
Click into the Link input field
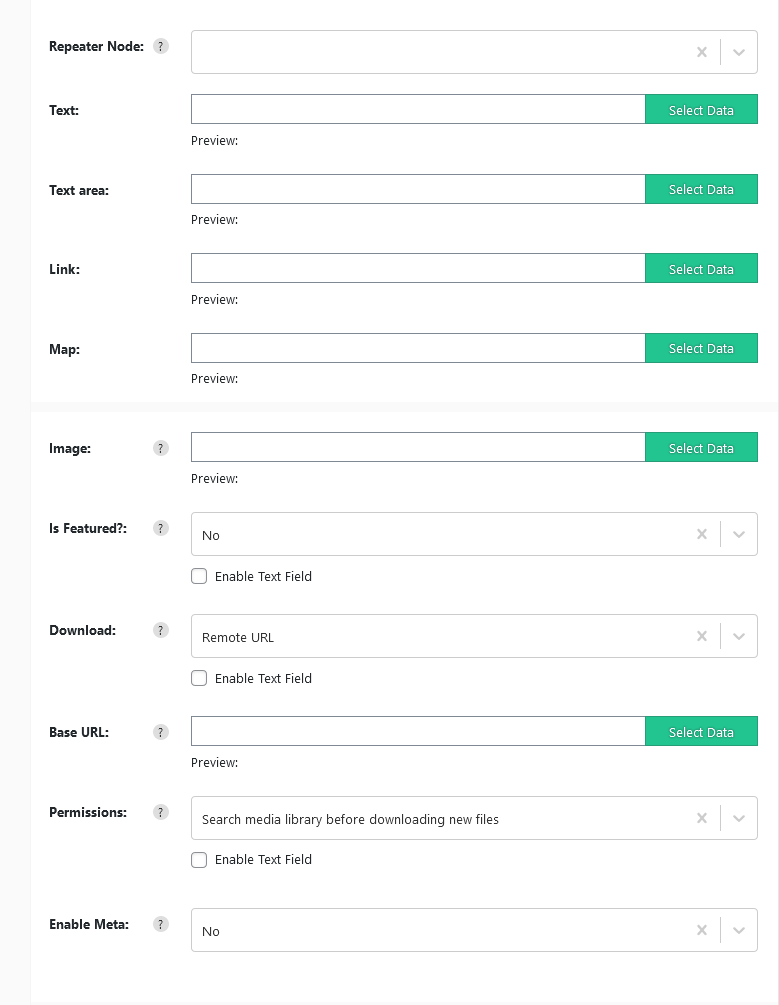(x=418, y=268)
